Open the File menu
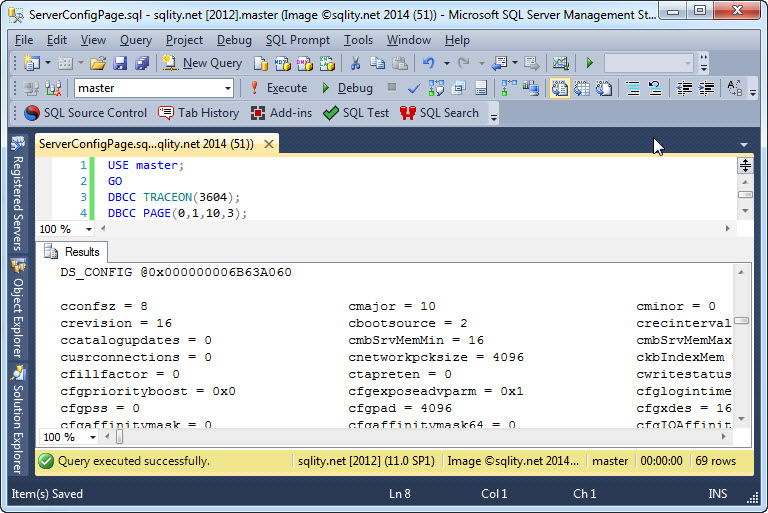The image size is (768, 513). (x=24, y=40)
